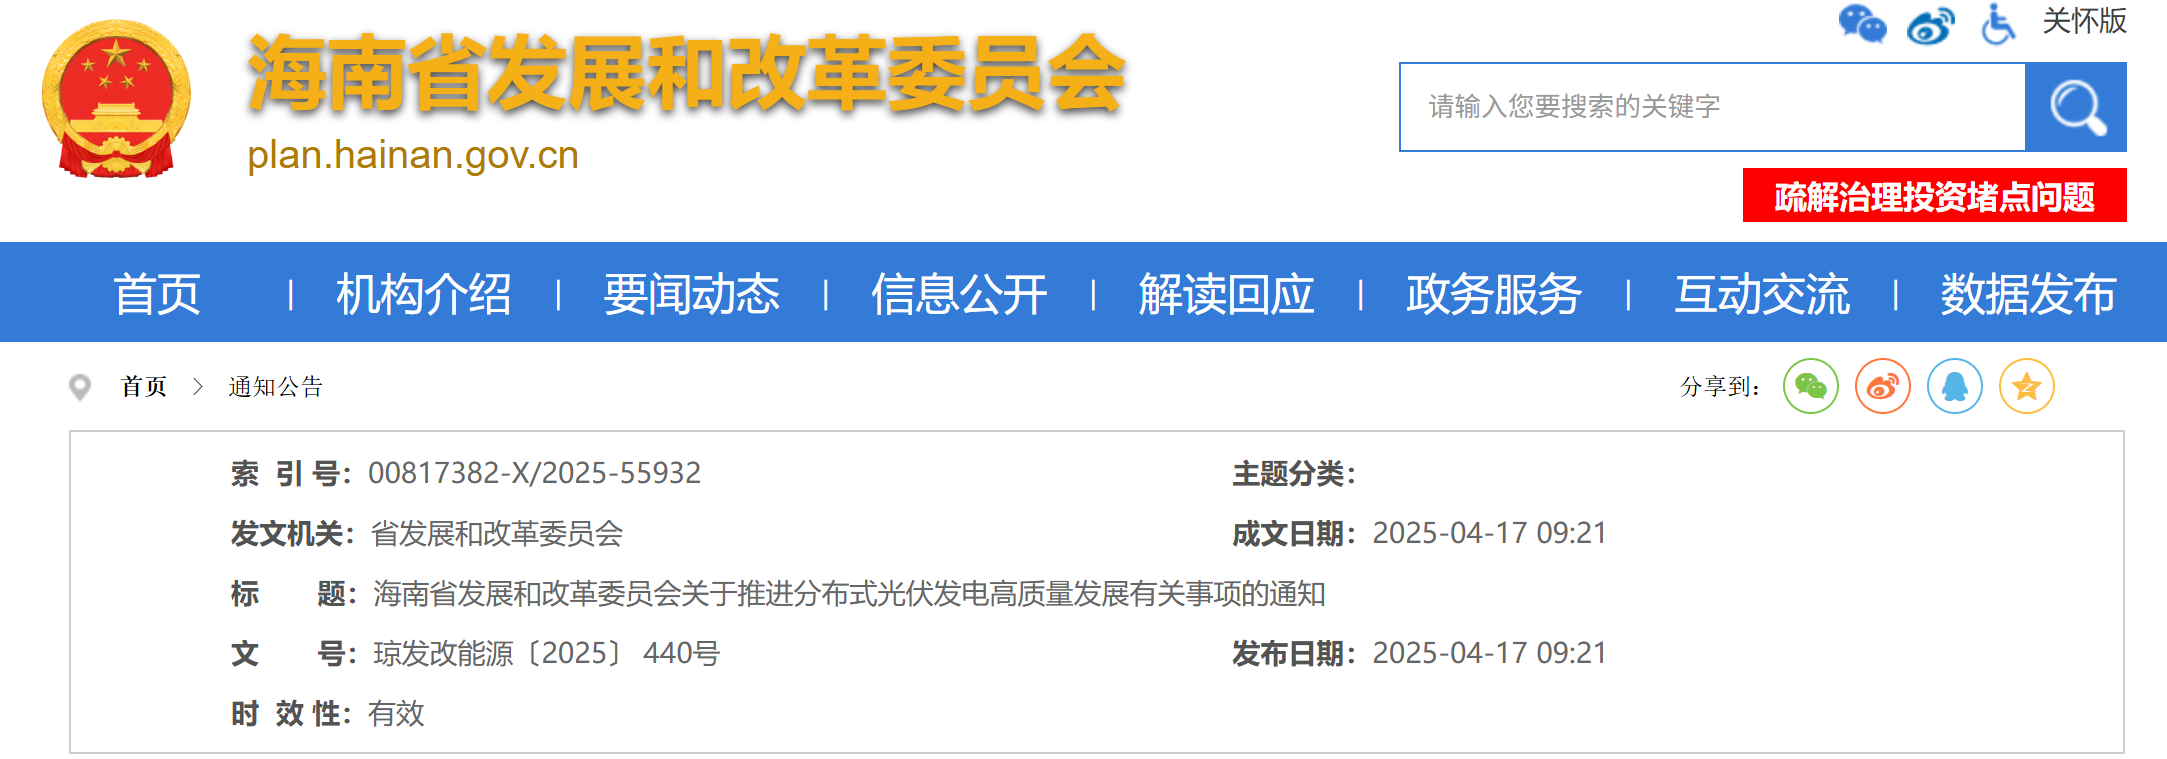Open the Weibo icon in top header
2167x759 pixels.
[1930, 25]
